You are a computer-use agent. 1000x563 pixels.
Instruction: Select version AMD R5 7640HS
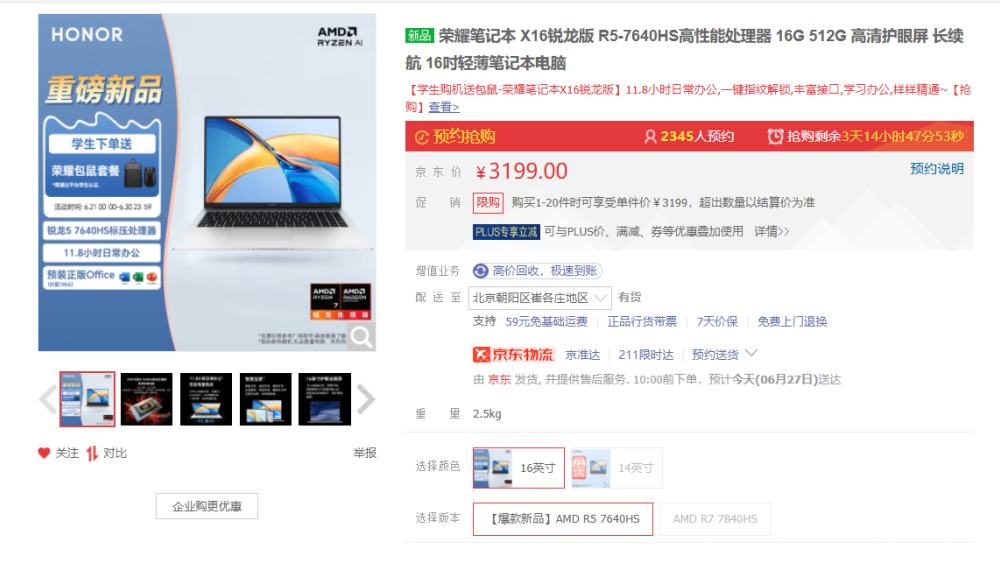pyautogui.click(x=563, y=519)
